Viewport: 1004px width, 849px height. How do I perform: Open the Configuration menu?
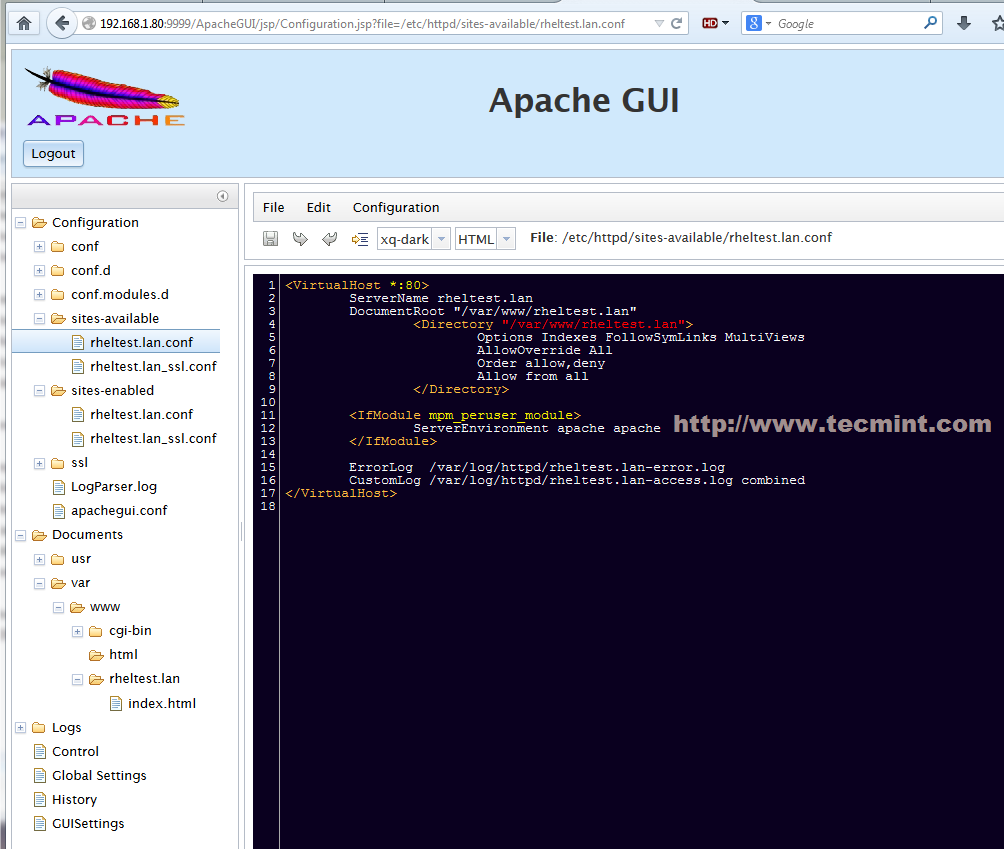point(396,208)
